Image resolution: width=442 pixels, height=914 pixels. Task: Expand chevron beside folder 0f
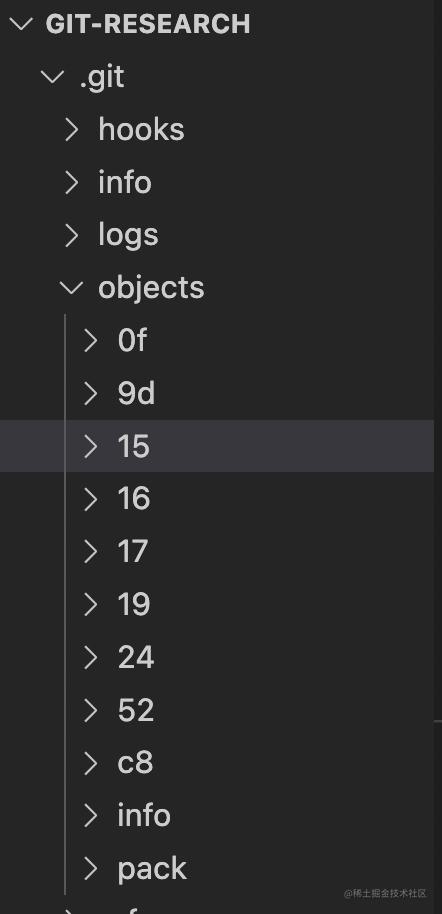[90, 340]
